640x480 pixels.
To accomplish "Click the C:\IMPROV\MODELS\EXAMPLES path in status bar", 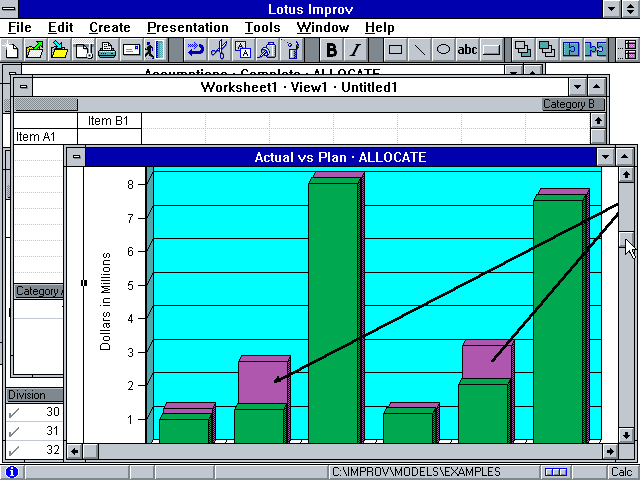I will [x=416, y=472].
